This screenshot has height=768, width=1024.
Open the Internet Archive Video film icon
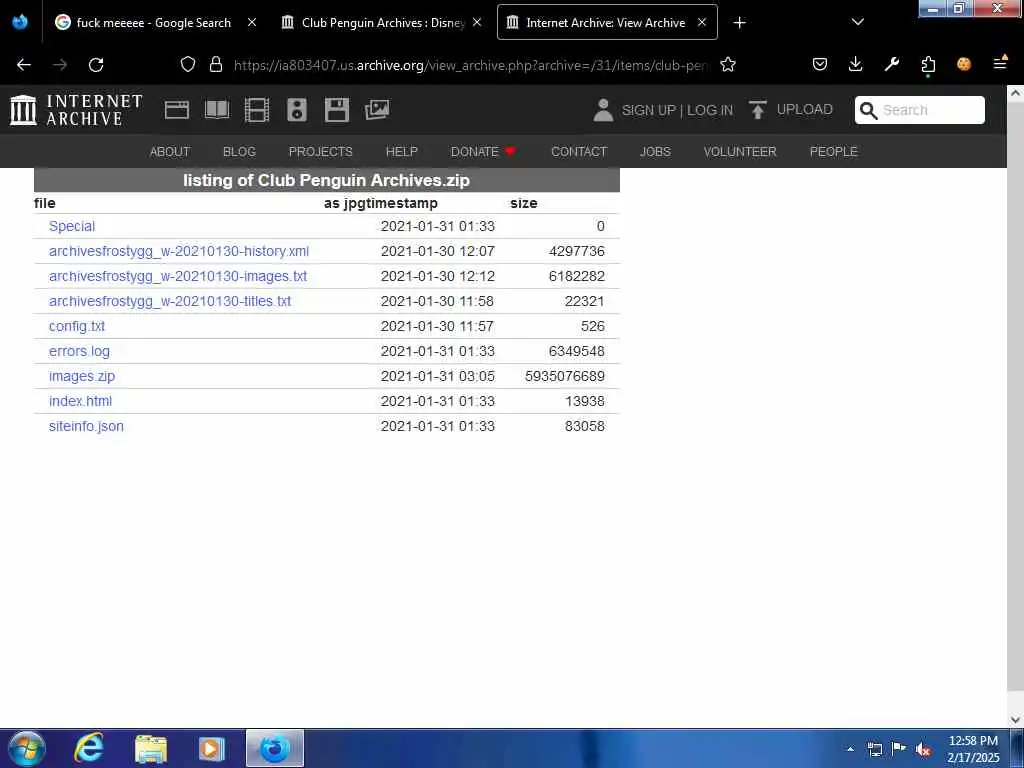pos(257,110)
